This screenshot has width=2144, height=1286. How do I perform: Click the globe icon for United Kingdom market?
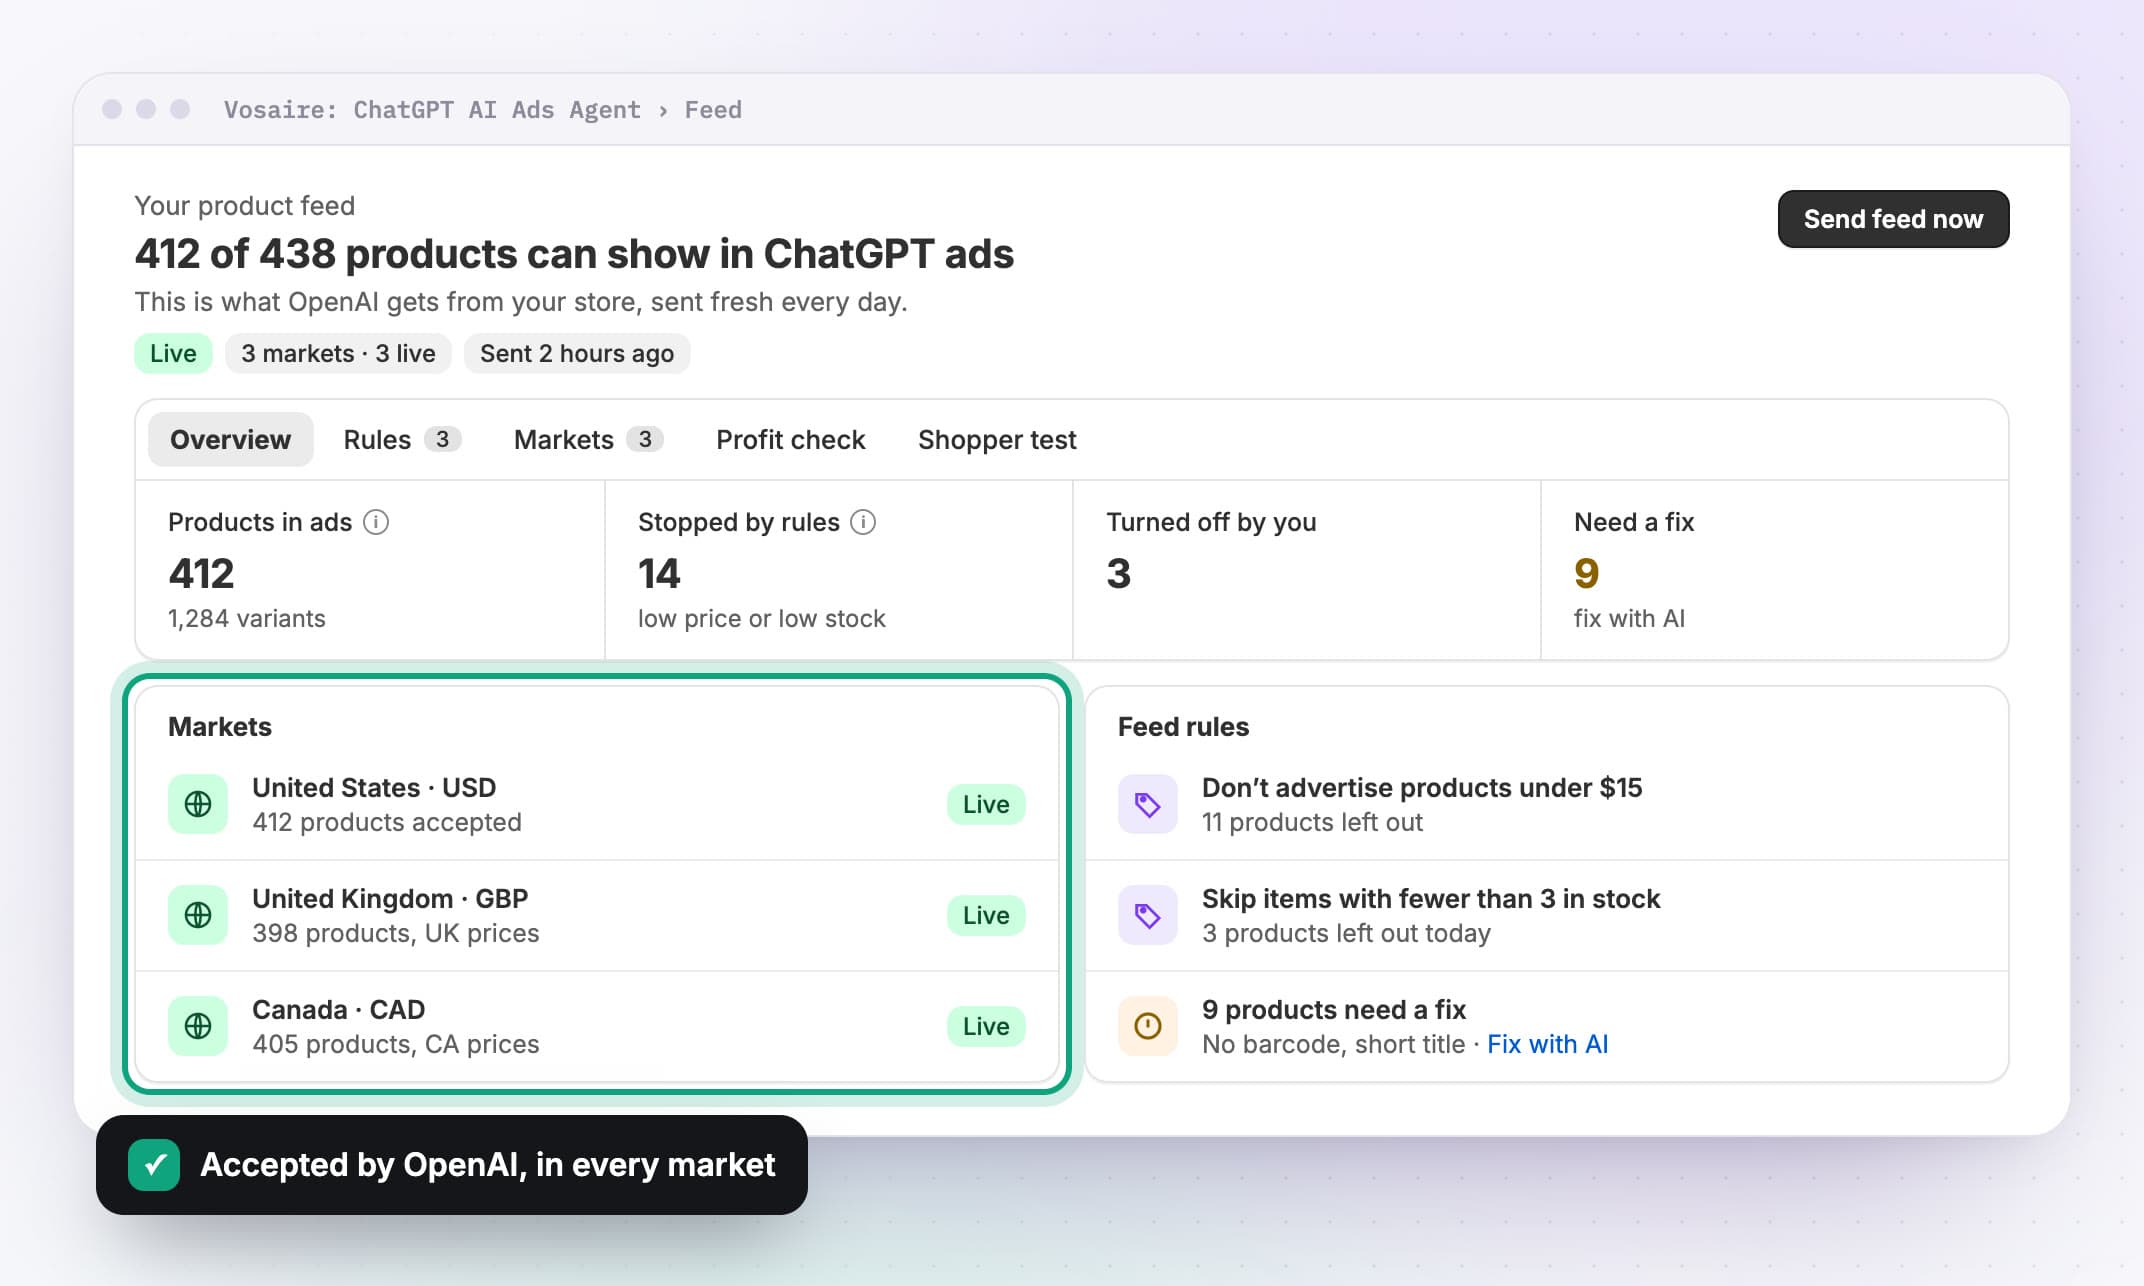(198, 915)
